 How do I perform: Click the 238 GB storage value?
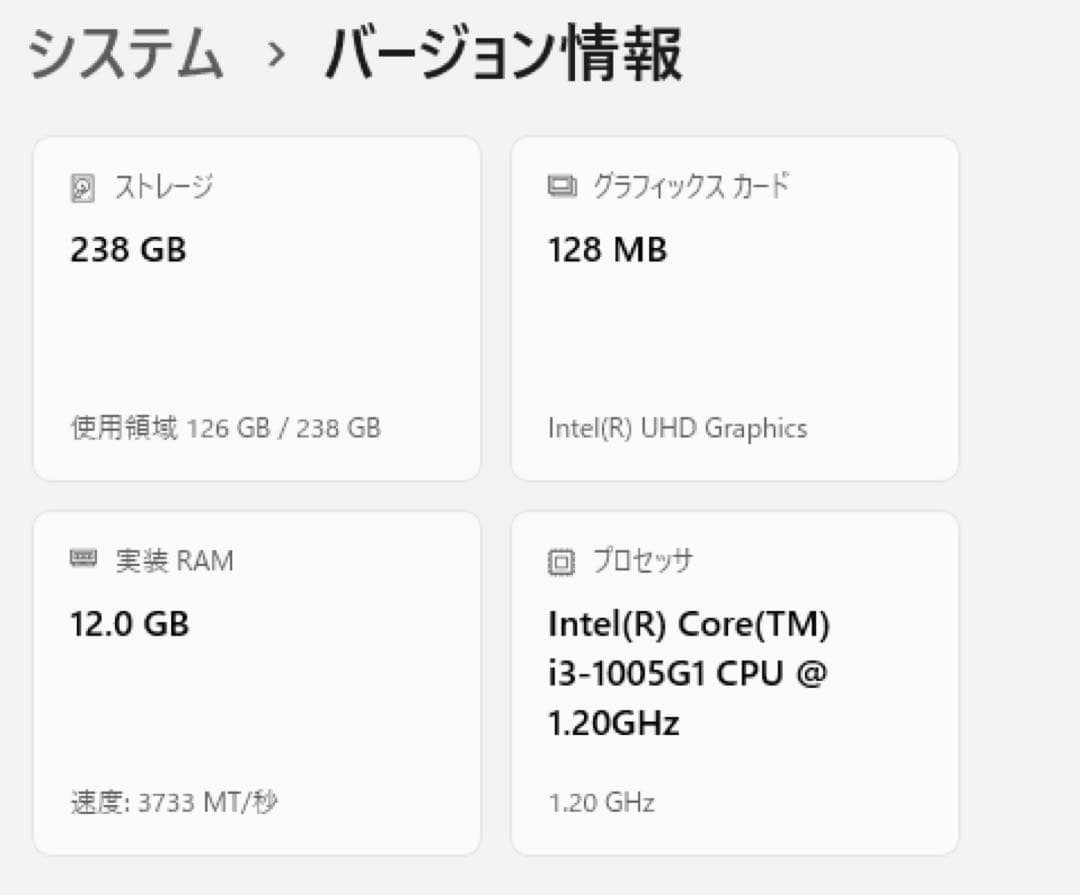127,250
